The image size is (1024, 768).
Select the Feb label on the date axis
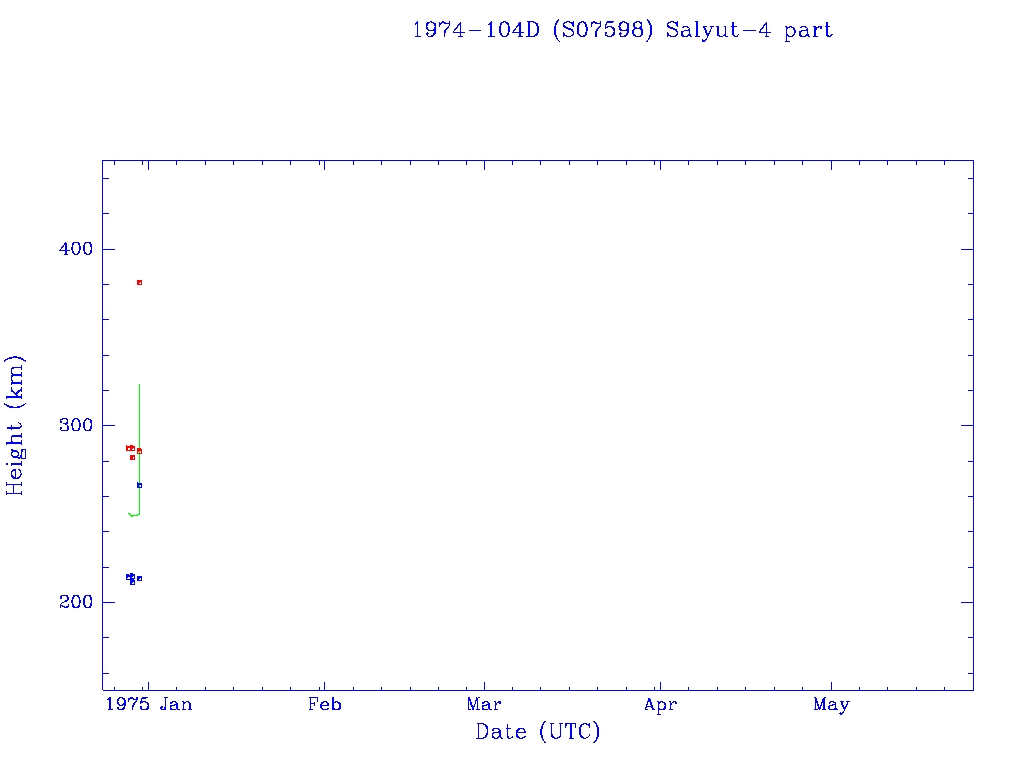[324, 705]
